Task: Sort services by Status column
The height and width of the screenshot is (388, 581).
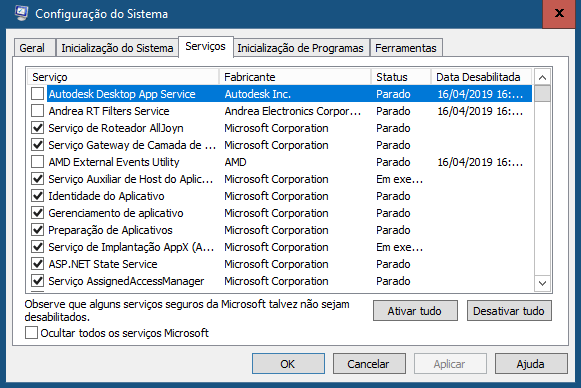Action: tap(401, 77)
